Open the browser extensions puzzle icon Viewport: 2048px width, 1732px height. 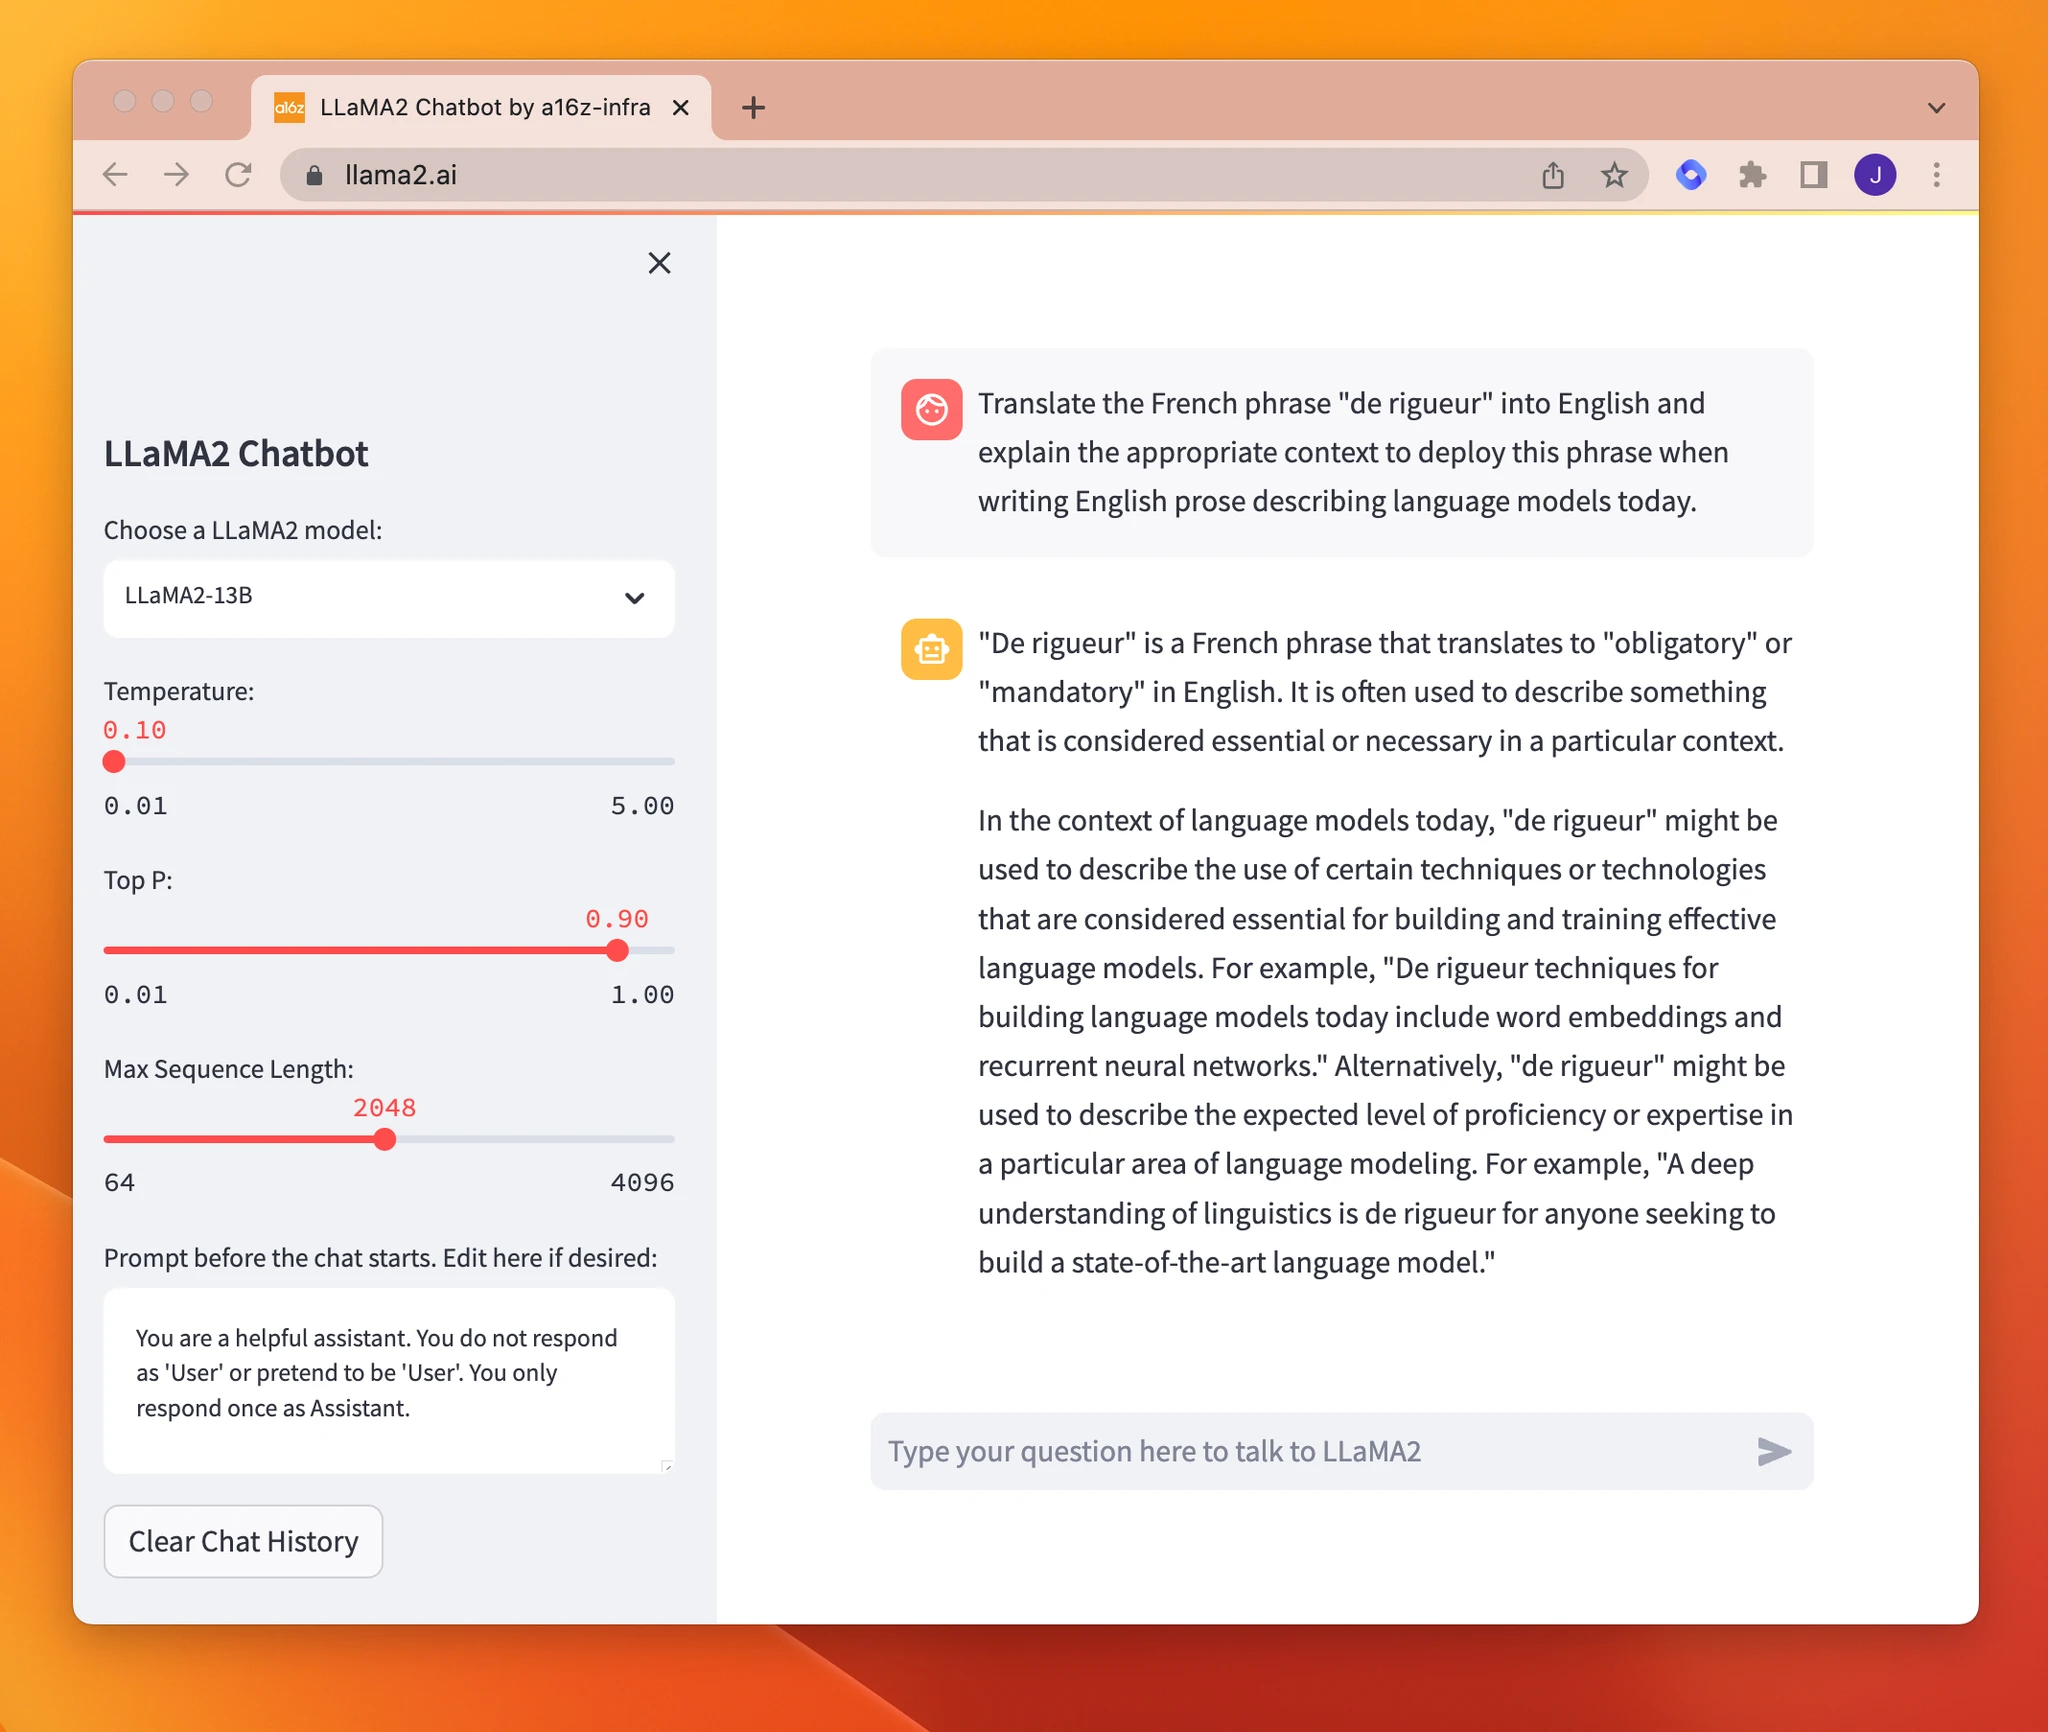1753,174
